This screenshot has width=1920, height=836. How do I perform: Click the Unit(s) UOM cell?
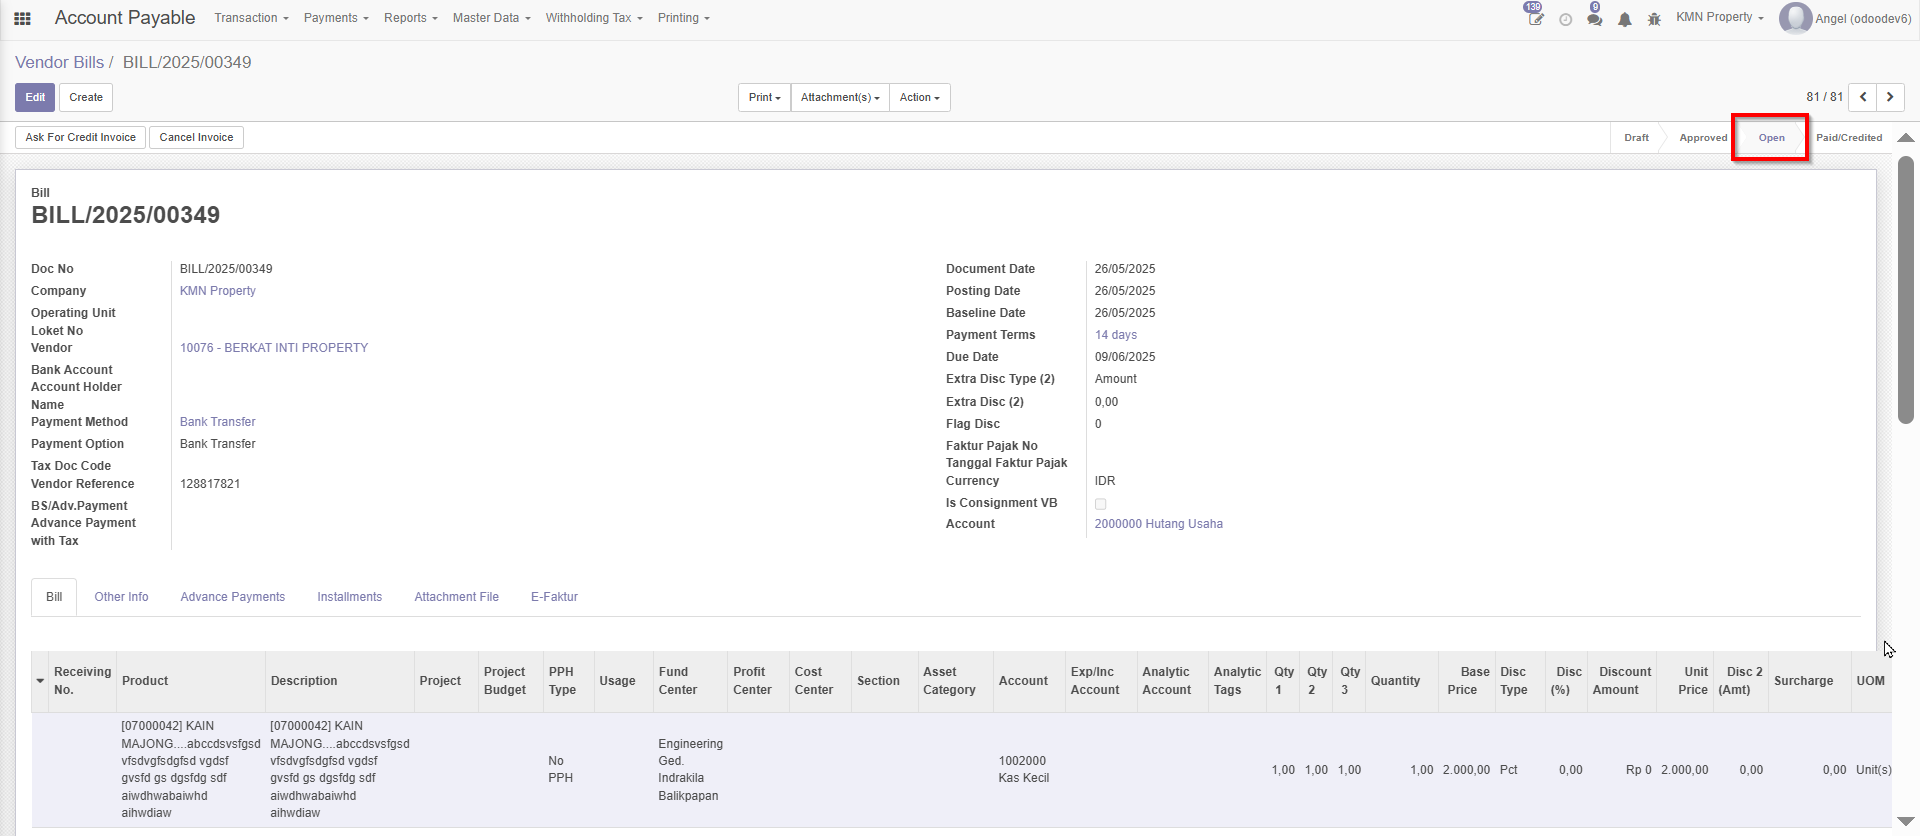(1873, 770)
